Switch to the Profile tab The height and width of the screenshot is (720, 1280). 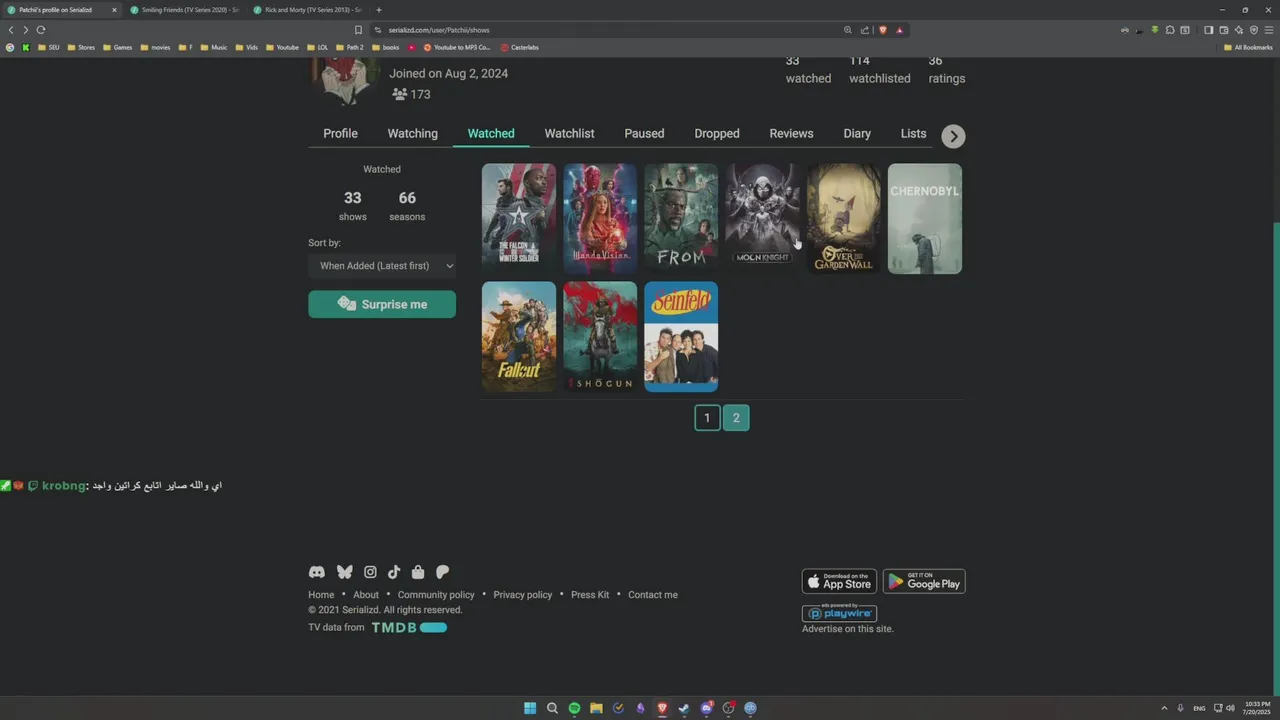coord(340,134)
